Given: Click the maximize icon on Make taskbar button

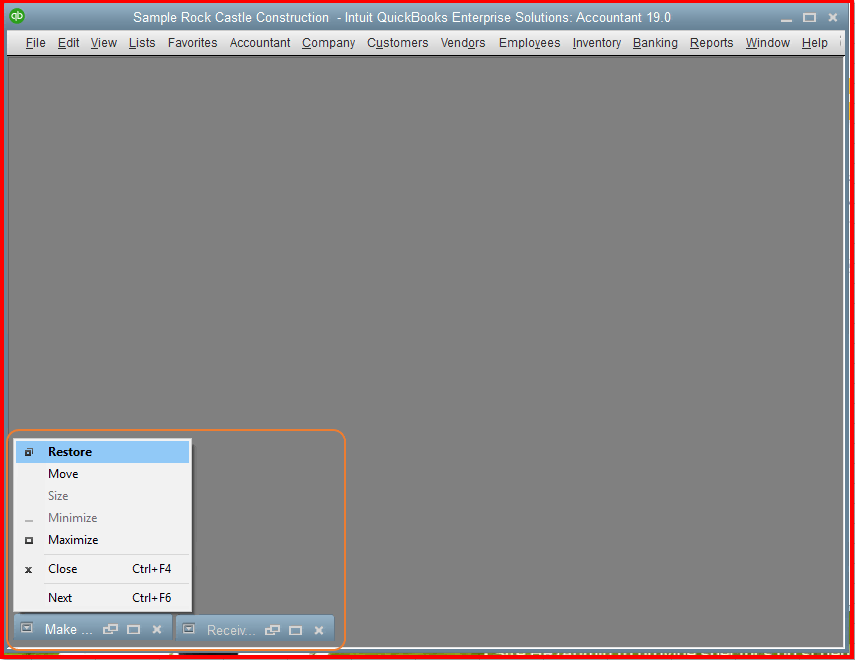Looking at the screenshot, I should (x=133, y=629).
